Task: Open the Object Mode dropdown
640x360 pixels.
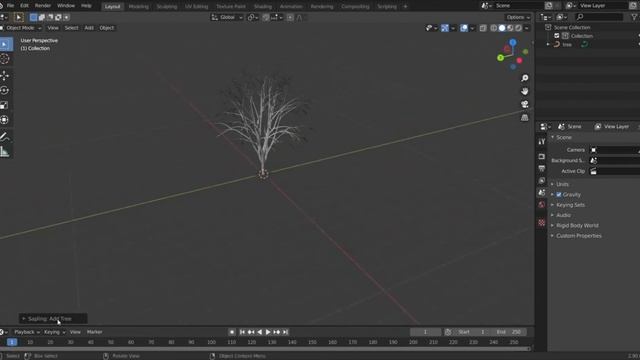Action: click(x=21, y=28)
